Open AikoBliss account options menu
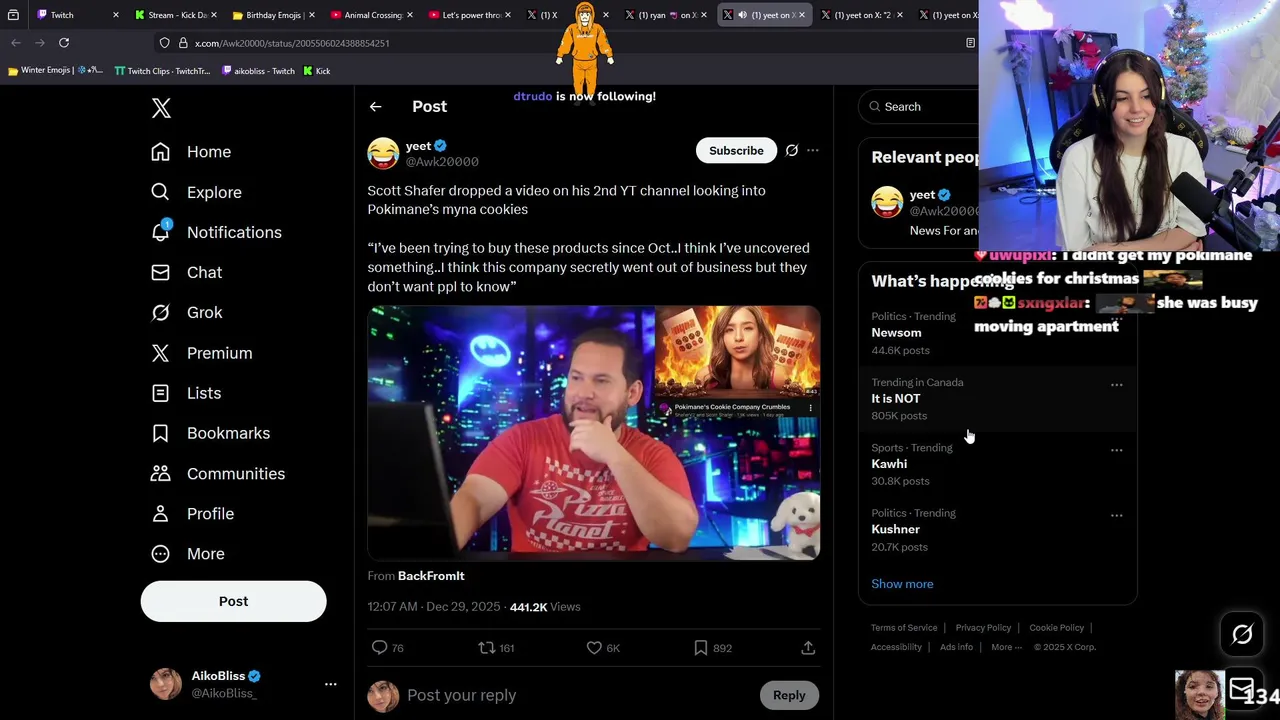The width and height of the screenshot is (1280, 720). pyautogui.click(x=330, y=684)
